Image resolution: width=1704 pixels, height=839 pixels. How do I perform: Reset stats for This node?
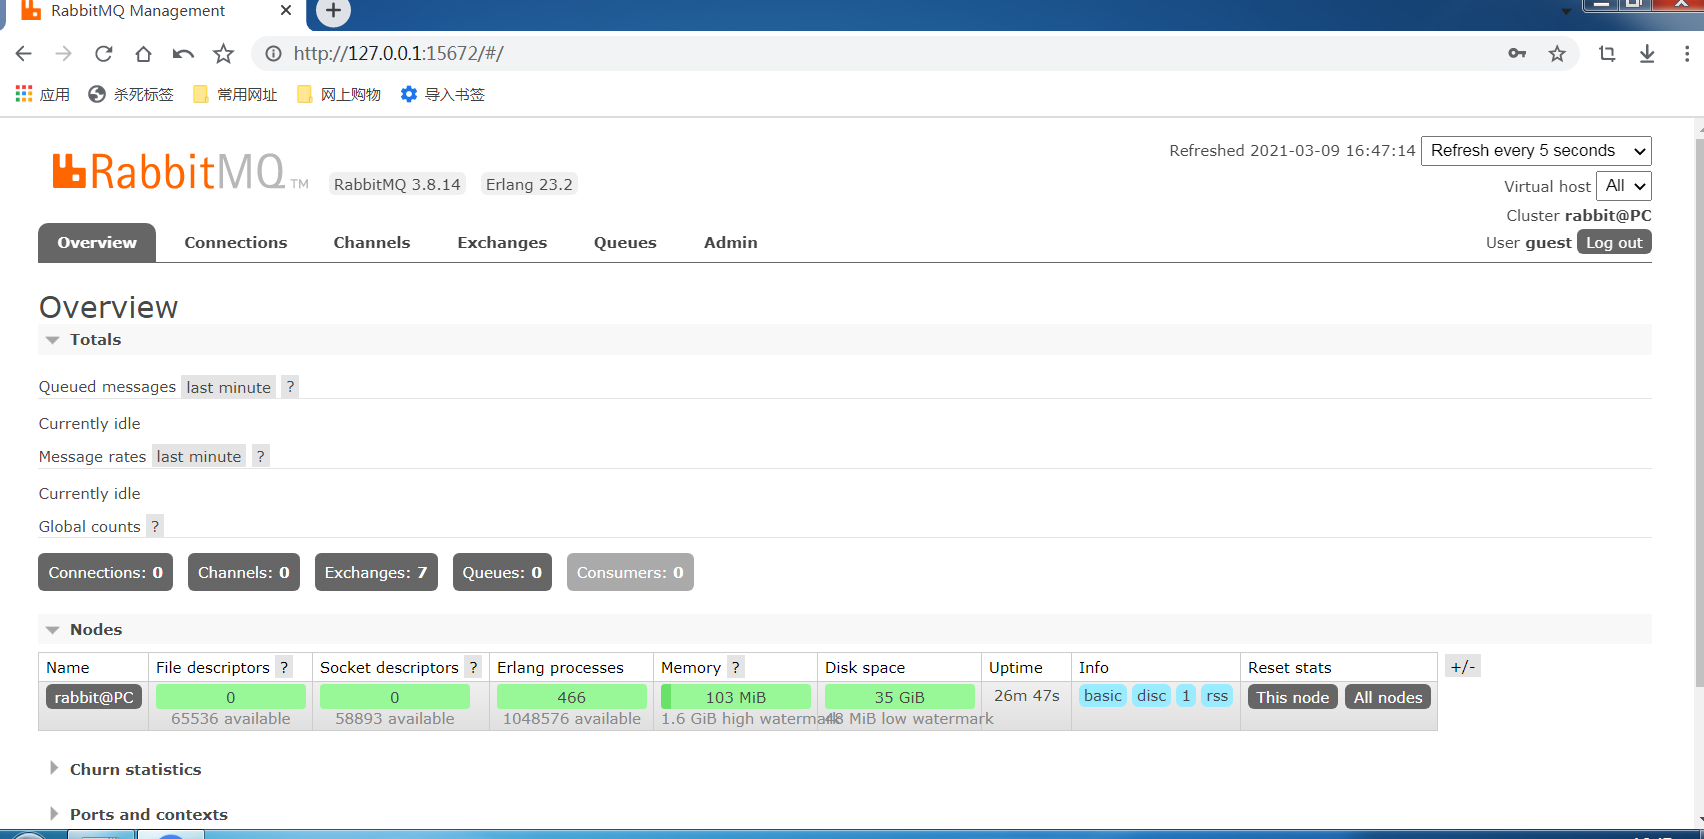1293,697
